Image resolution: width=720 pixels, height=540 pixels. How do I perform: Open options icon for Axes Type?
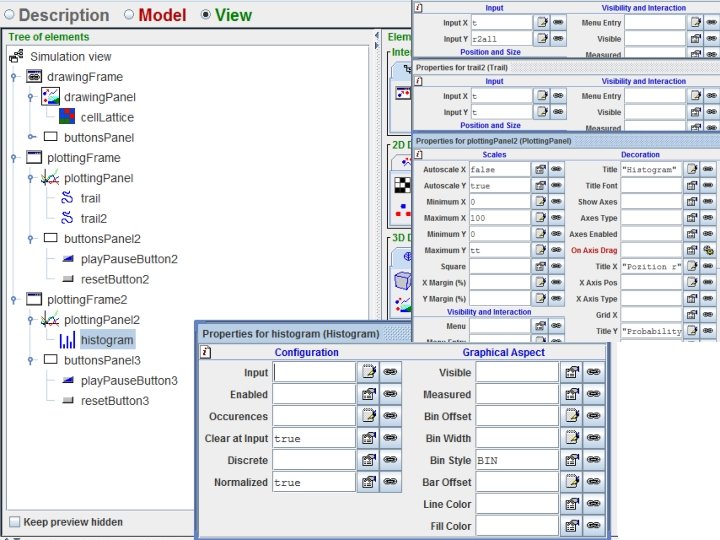(692, 218)
